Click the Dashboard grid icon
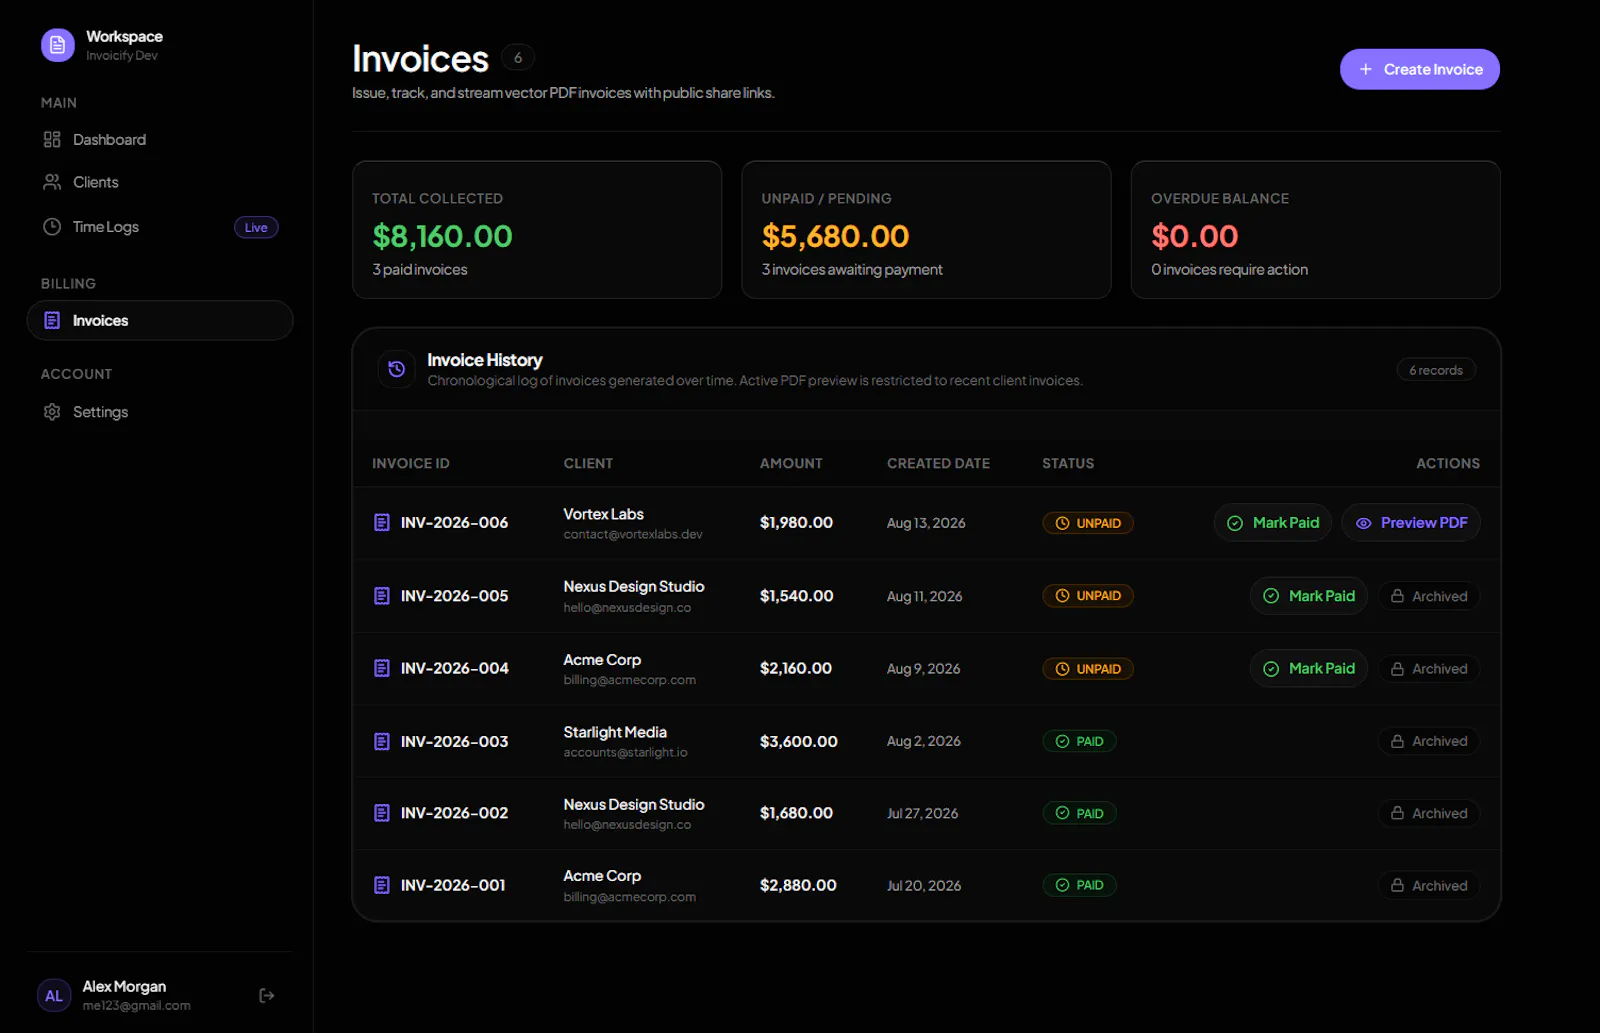 [x=52, y=140]
